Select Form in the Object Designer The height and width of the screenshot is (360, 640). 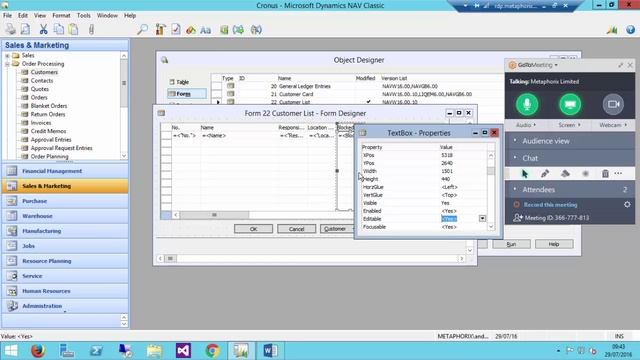(187, 94)
